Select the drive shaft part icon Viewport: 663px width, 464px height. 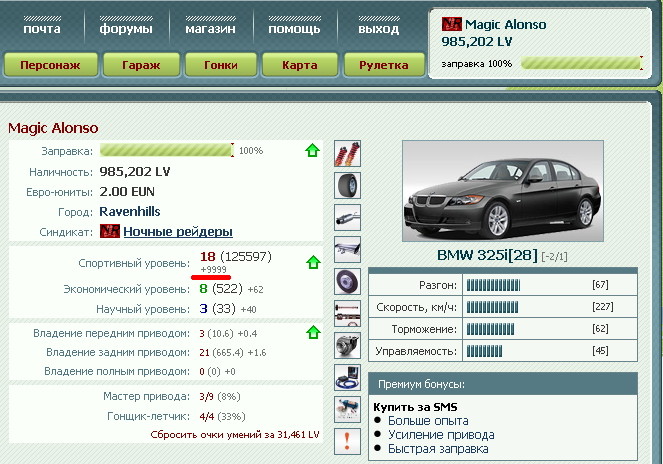[x=347, y=313]
